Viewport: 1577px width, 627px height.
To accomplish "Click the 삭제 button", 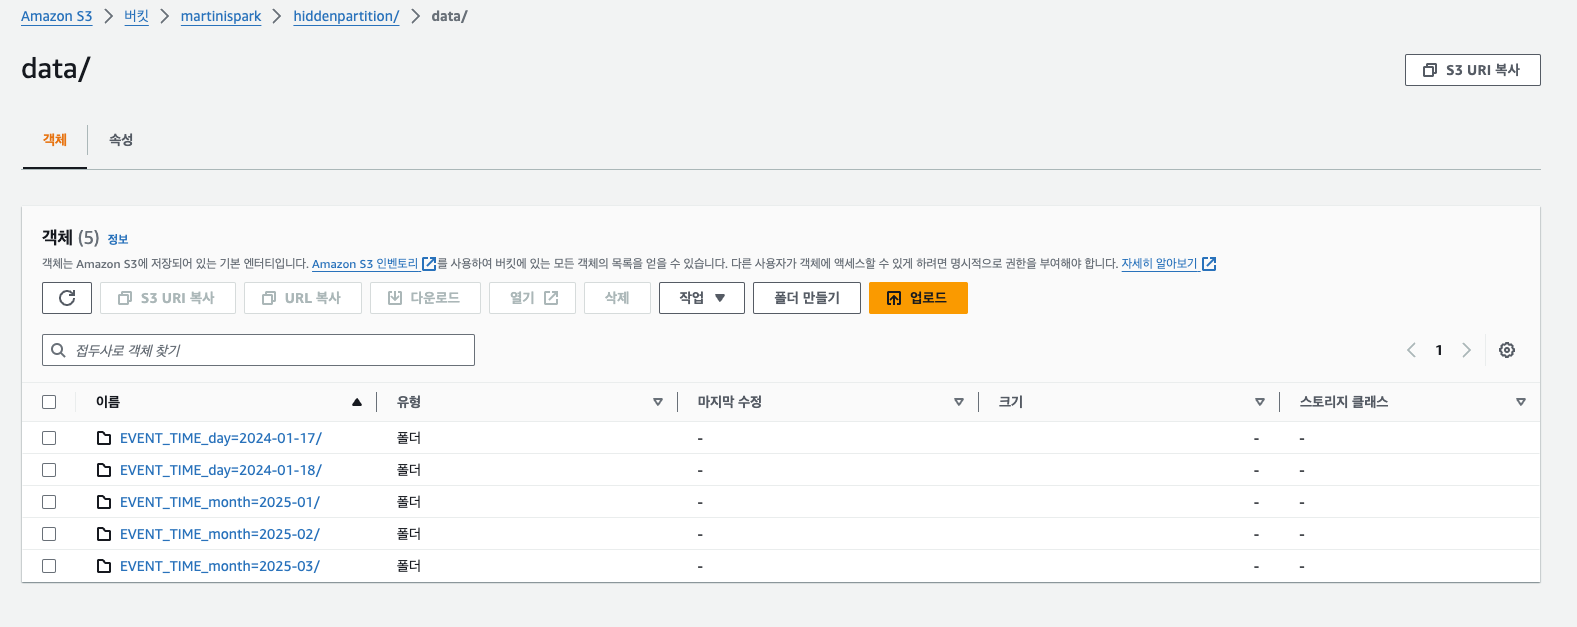I will point(617,298).
